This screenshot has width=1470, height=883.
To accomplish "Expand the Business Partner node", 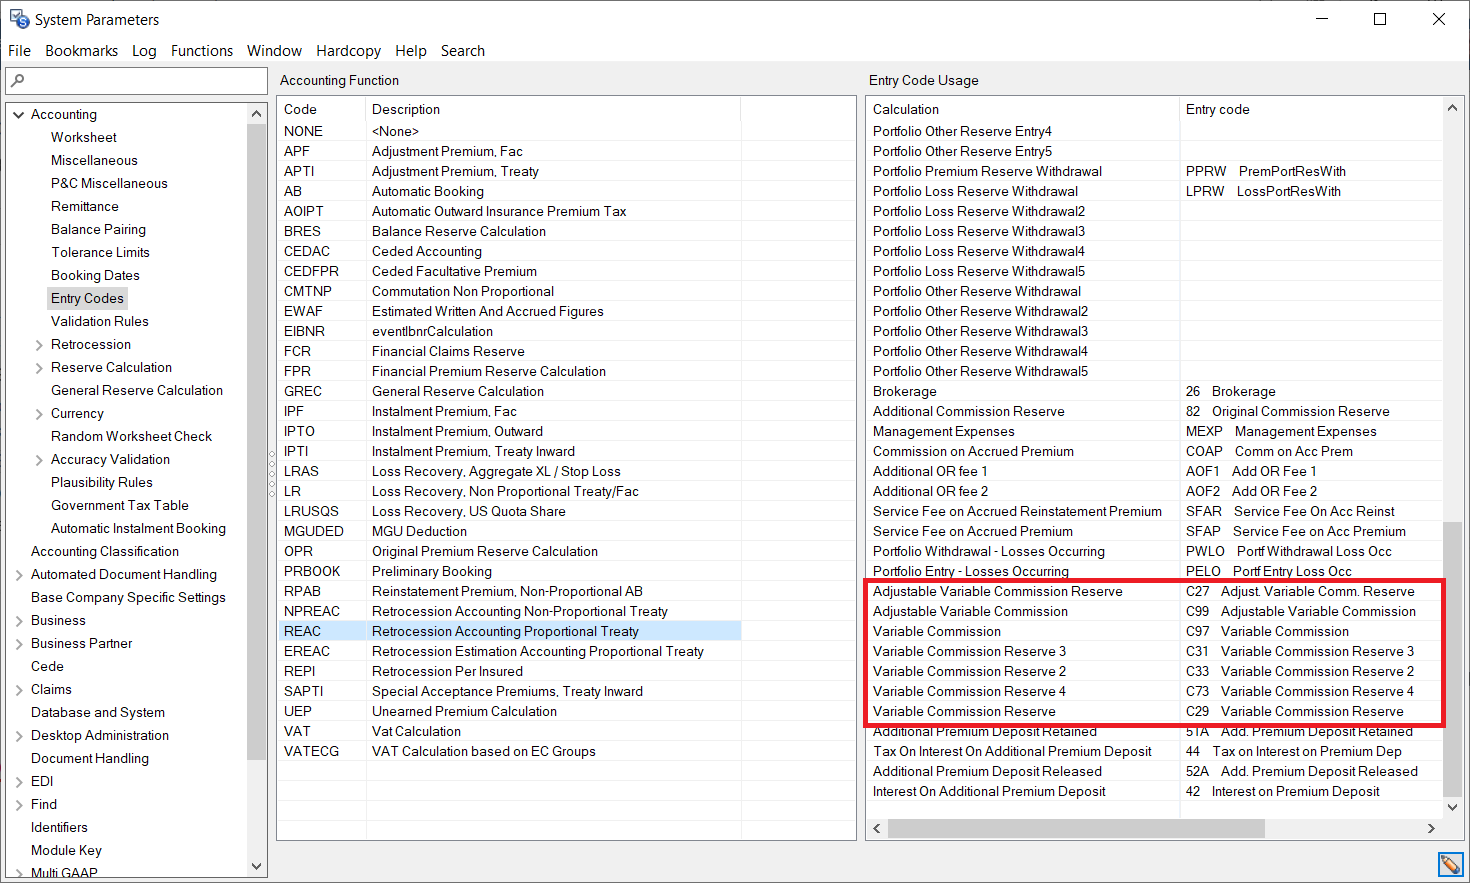I will tap(19, 644).
